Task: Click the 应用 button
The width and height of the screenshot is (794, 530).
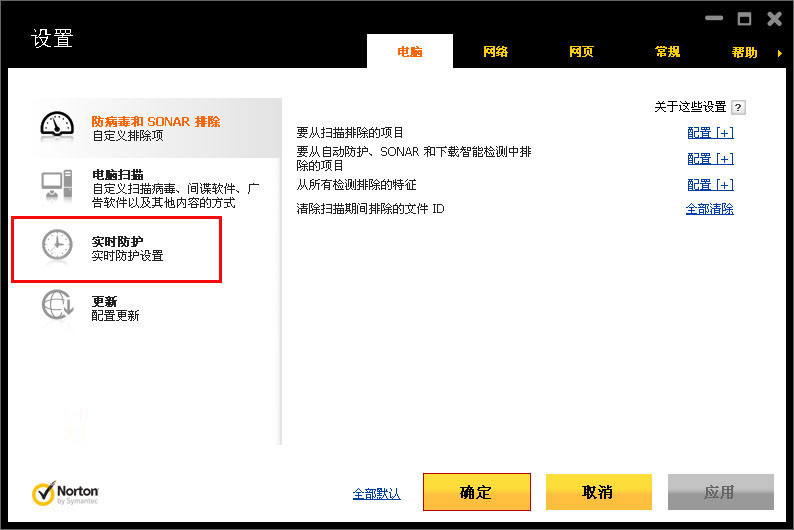Action: click(721, 492)
